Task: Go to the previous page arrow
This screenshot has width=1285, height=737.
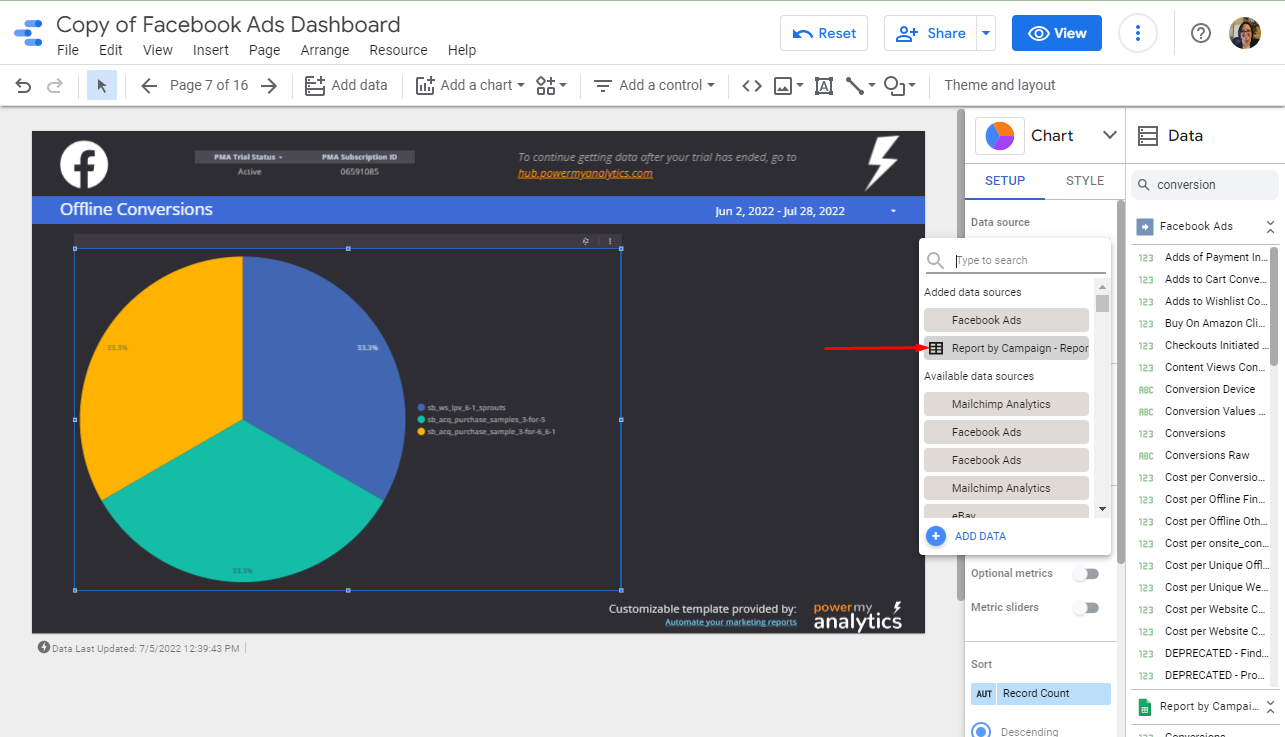Action: [149, 86]
